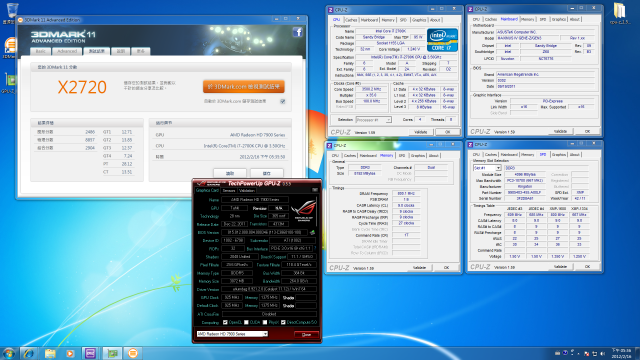Open the taskbar clock and date

pyautogui.click(x=621, y=353)
